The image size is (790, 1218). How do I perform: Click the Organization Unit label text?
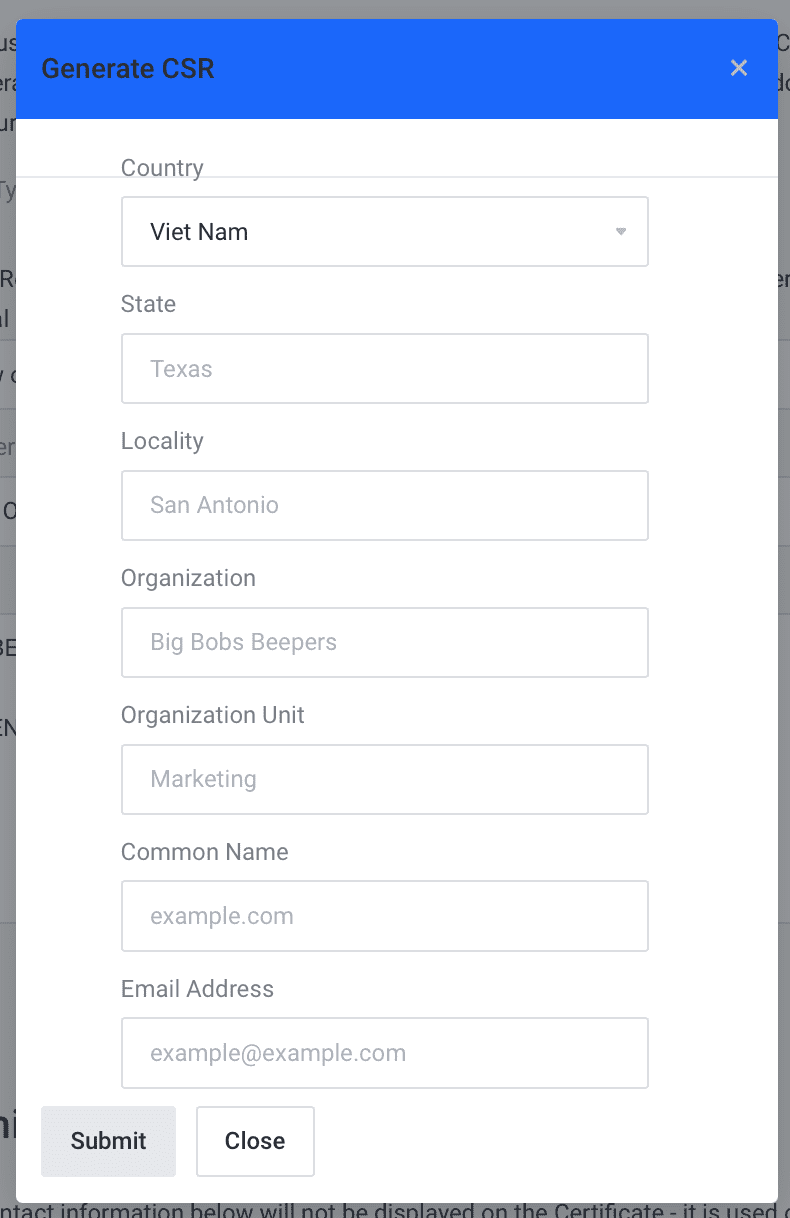213,715
